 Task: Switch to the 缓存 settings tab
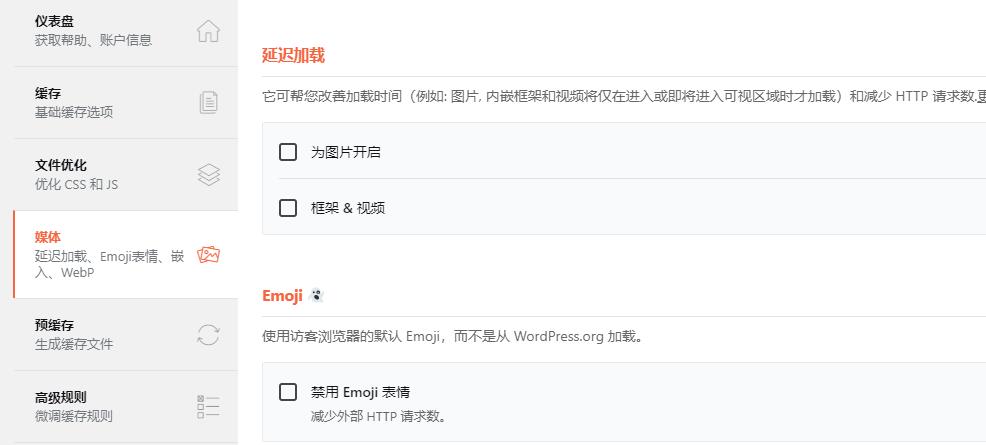pyautogui.click(x=126, y=102)
